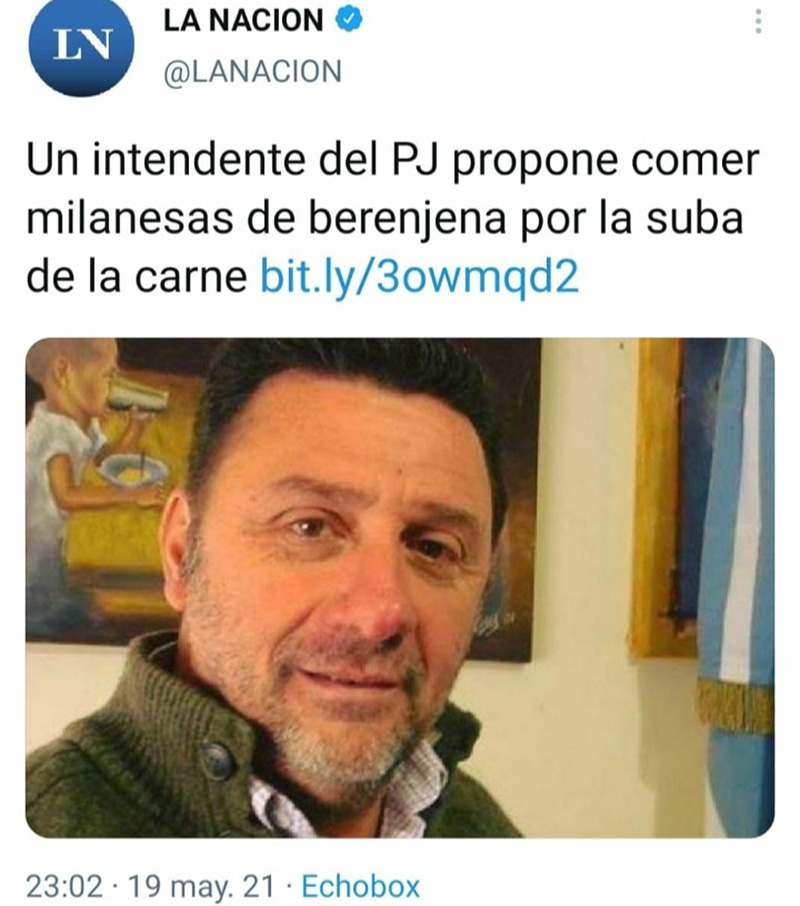Image resolution: width=800 pixels, height=906 pixels.
Task: Click the yellow picture frame in photo
Action: (x=658, y=497)
